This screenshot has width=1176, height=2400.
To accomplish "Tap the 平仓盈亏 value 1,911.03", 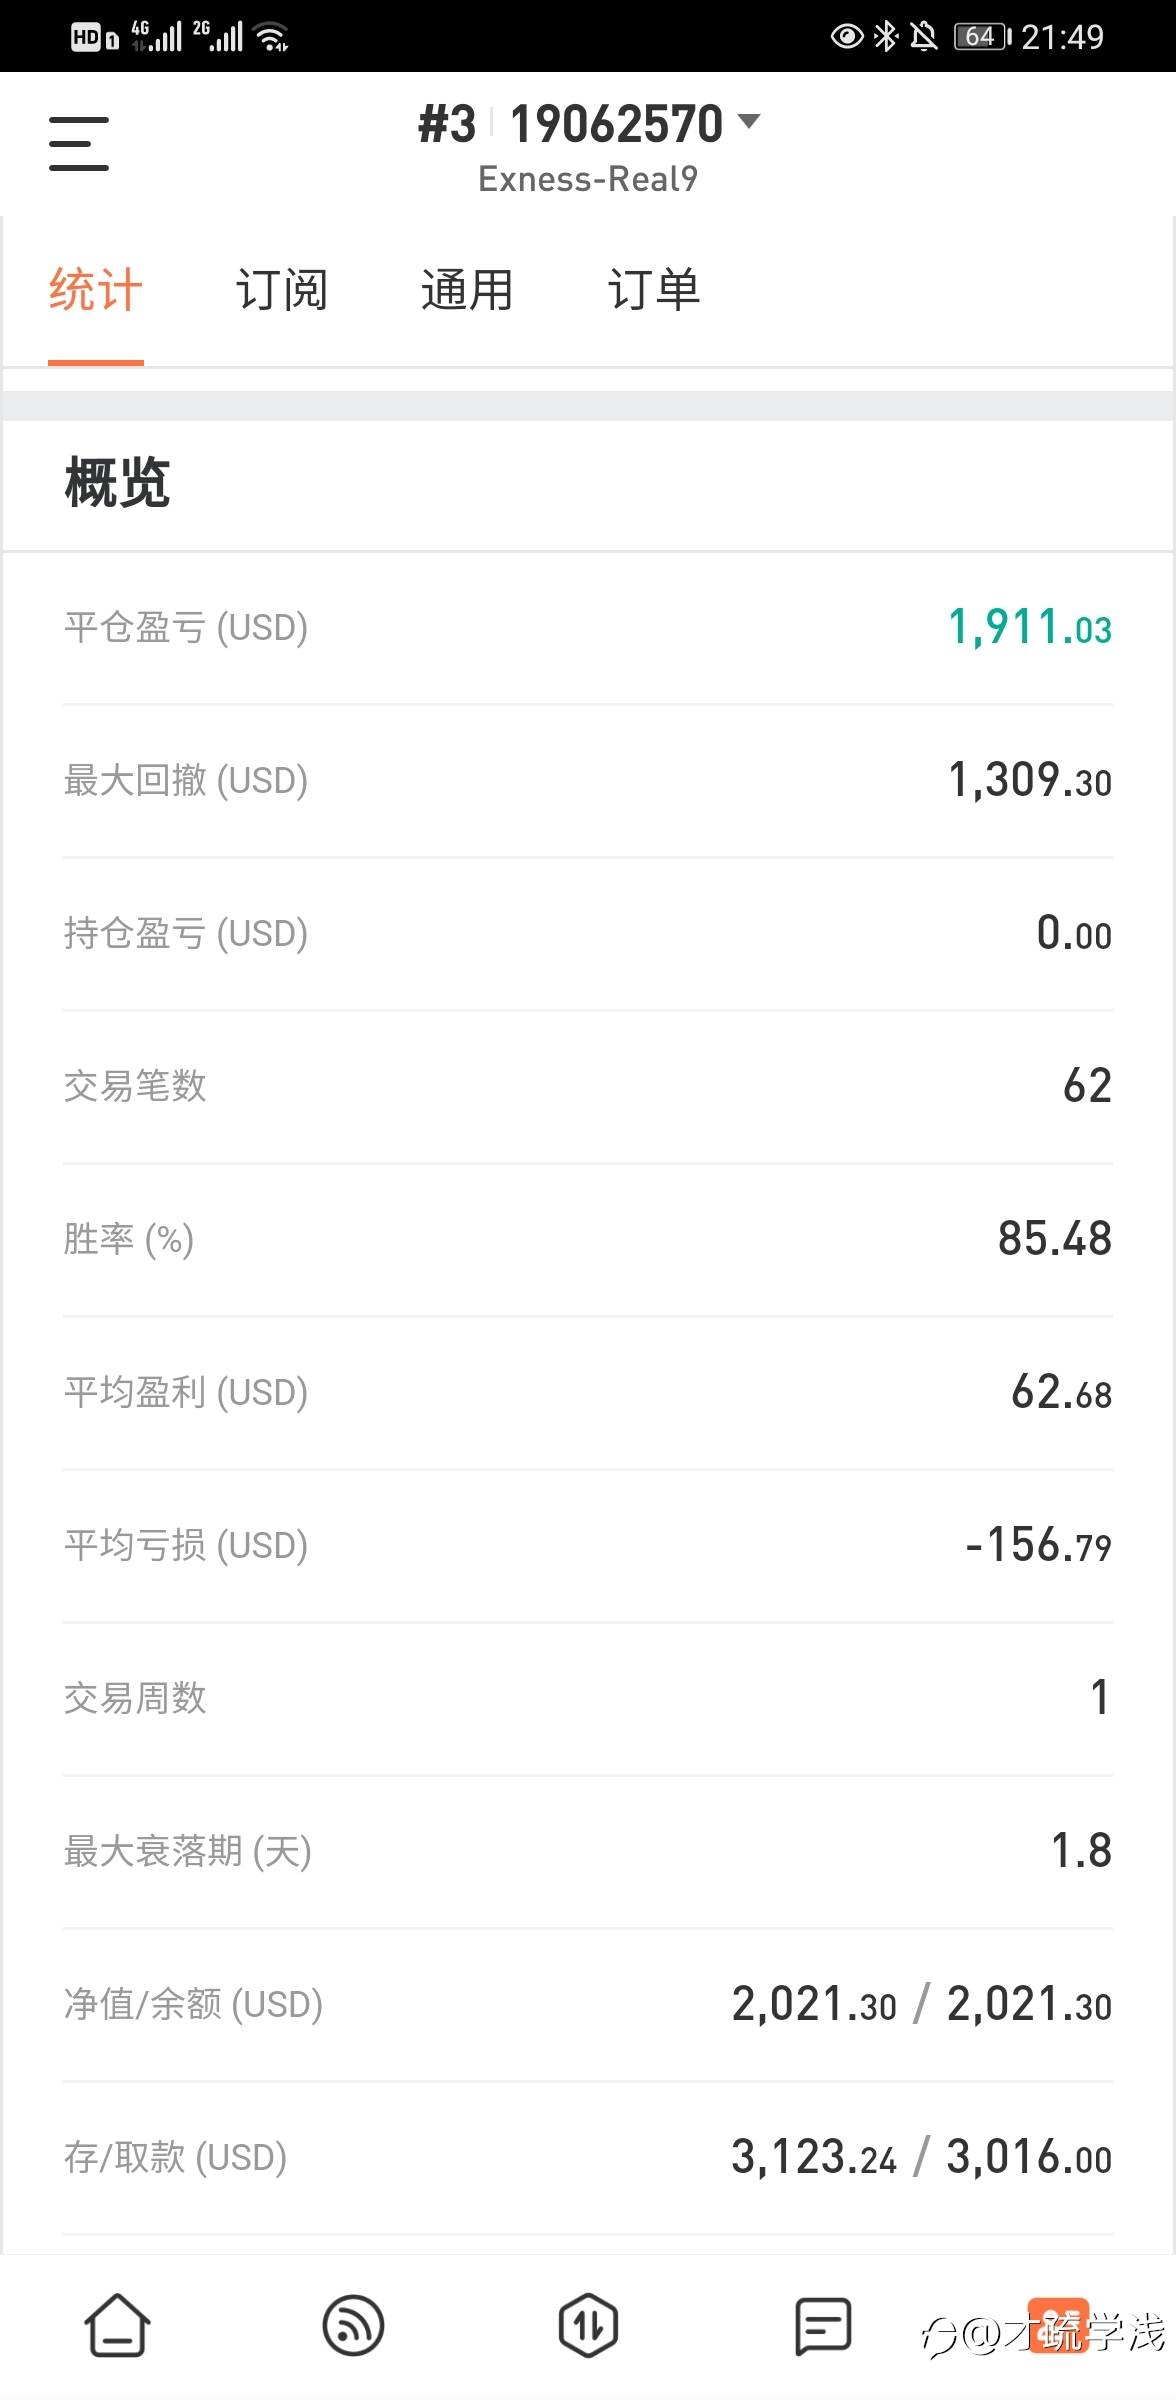I will tap(1029, 627).
